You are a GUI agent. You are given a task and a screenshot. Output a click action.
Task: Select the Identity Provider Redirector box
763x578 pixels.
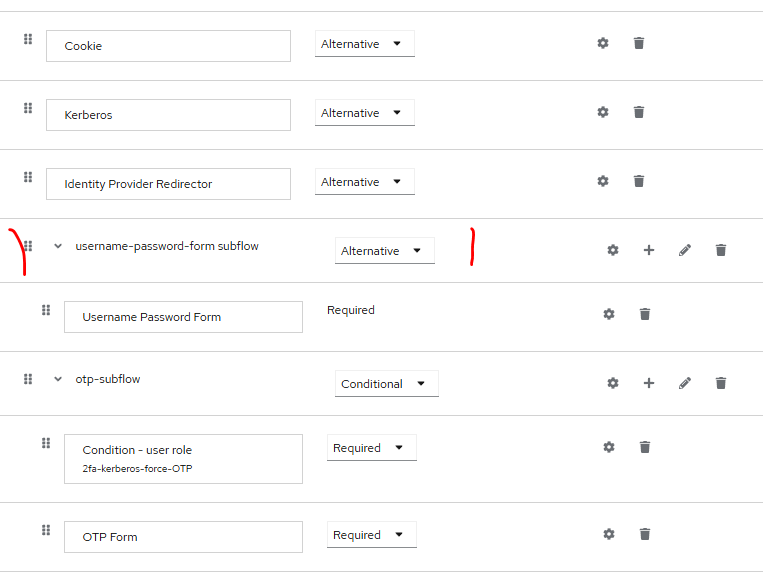(x=168, y=184)
